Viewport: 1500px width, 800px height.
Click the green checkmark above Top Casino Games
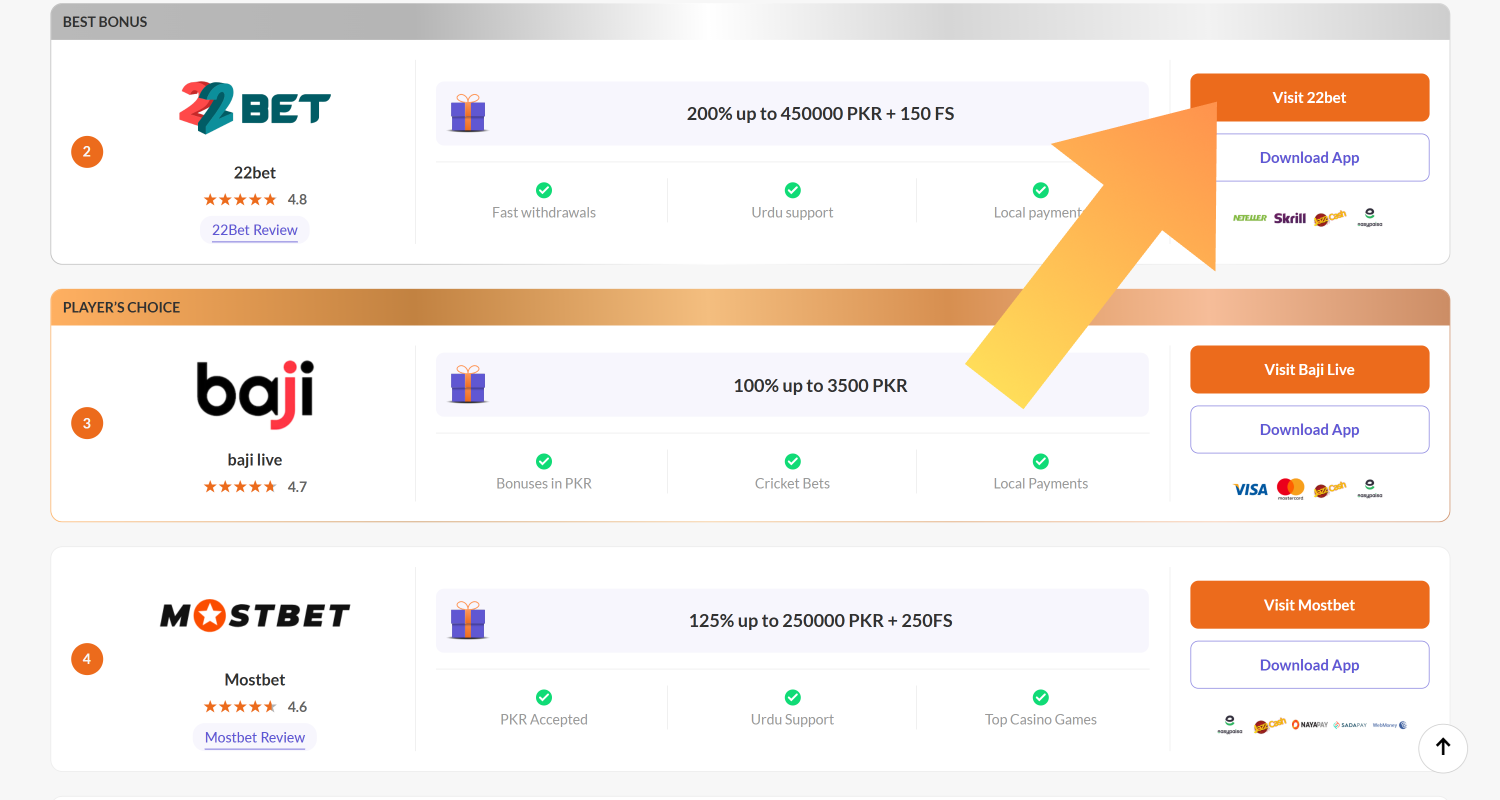pyautogui.click(x=1040, y=697)
